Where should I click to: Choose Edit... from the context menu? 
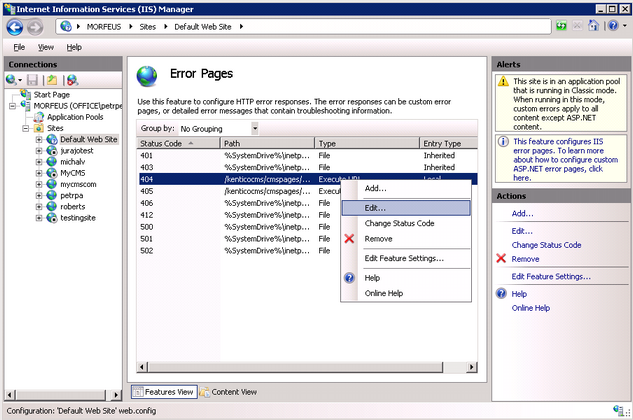click(x=406, y=208)
